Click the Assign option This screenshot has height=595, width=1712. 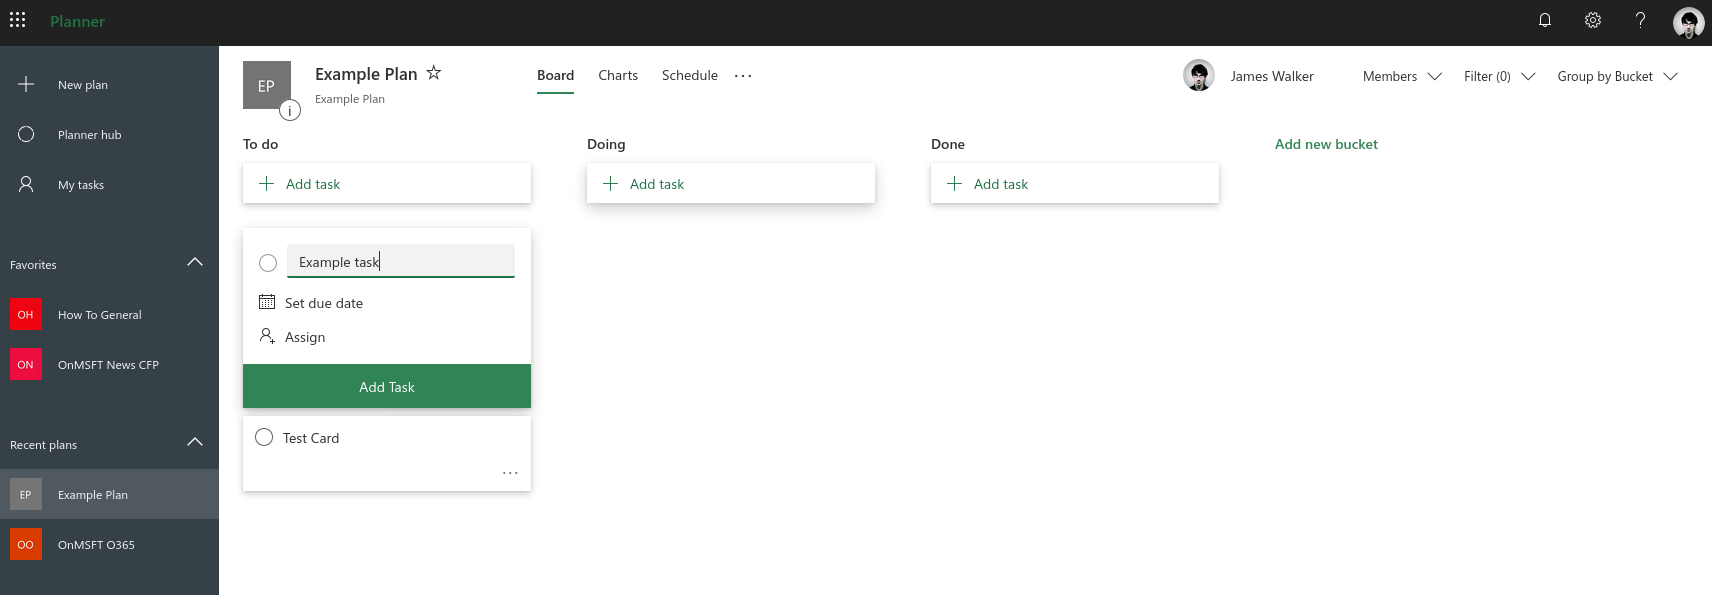coord(305,337)
